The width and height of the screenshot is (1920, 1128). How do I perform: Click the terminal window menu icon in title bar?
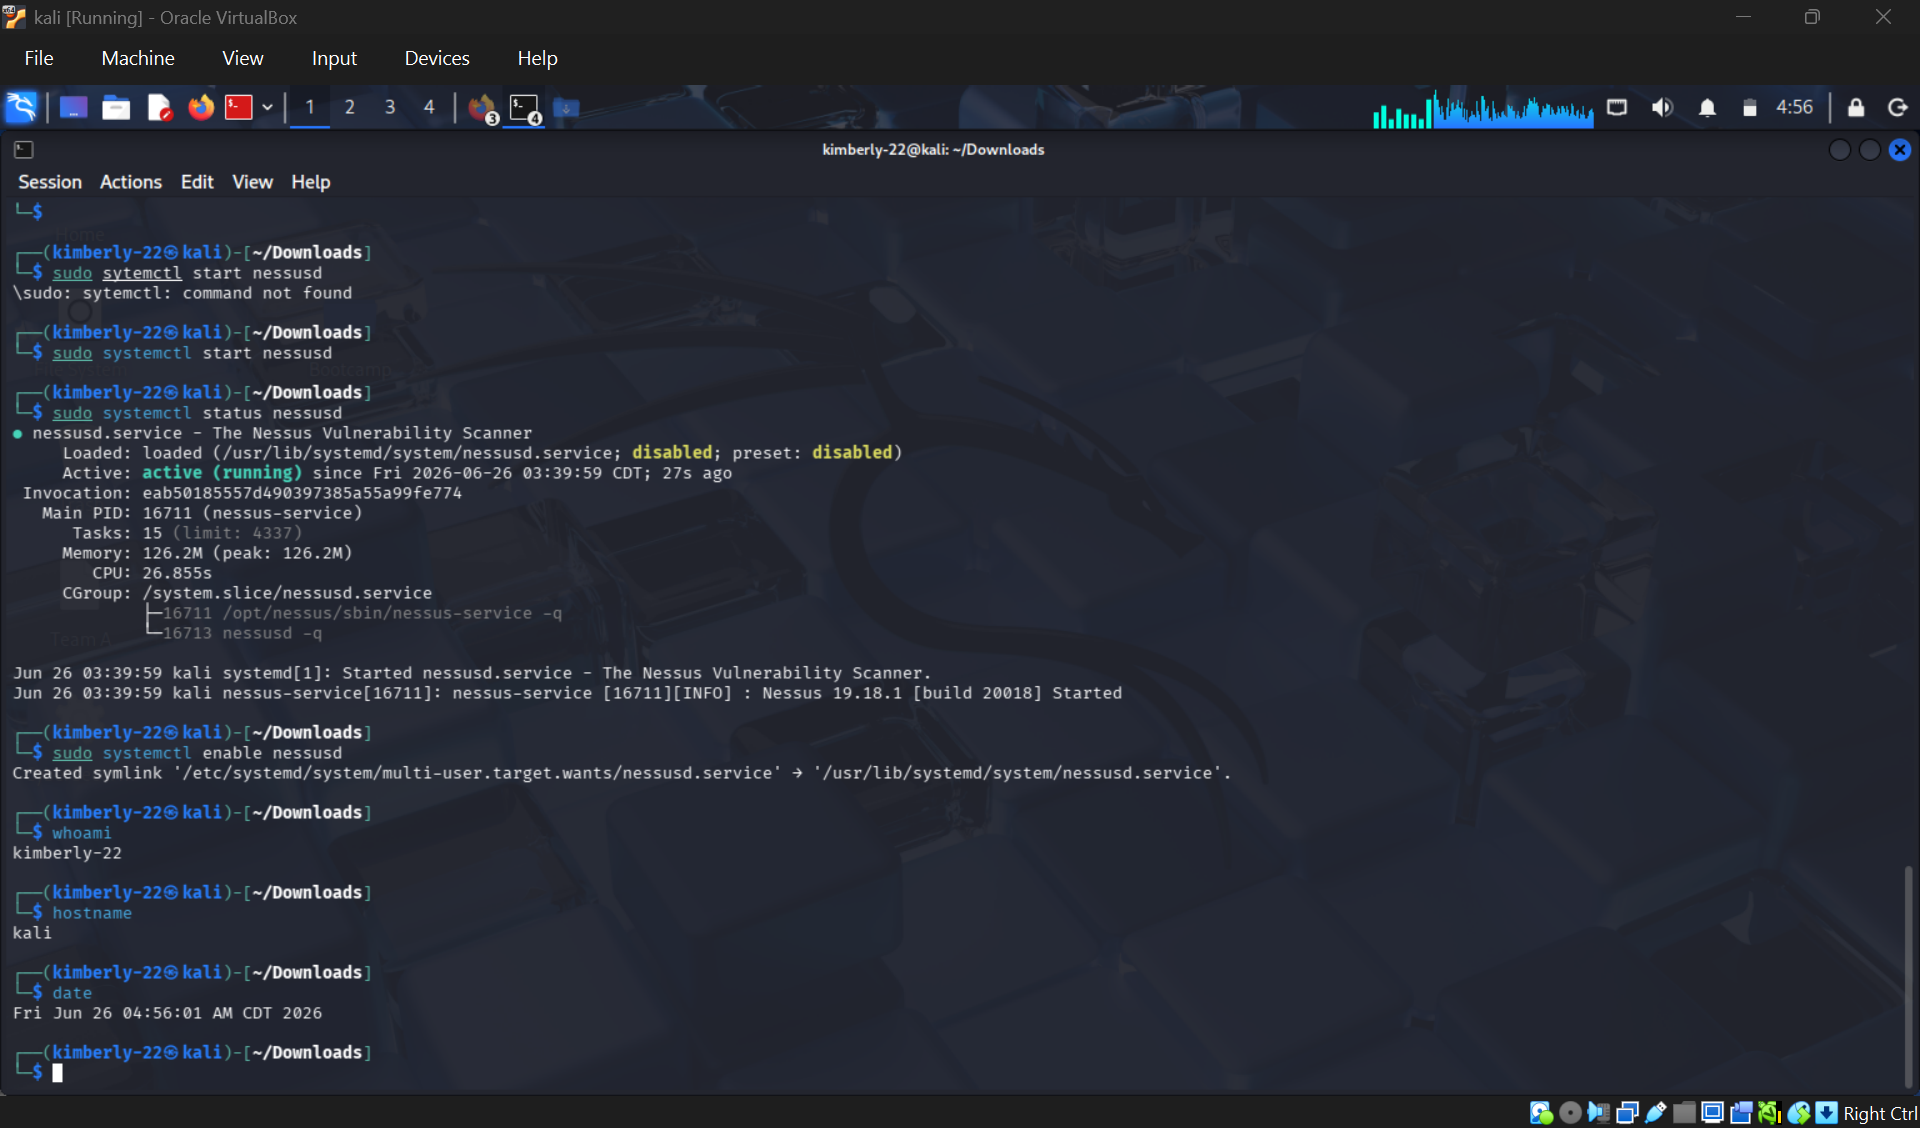point(24,150)
